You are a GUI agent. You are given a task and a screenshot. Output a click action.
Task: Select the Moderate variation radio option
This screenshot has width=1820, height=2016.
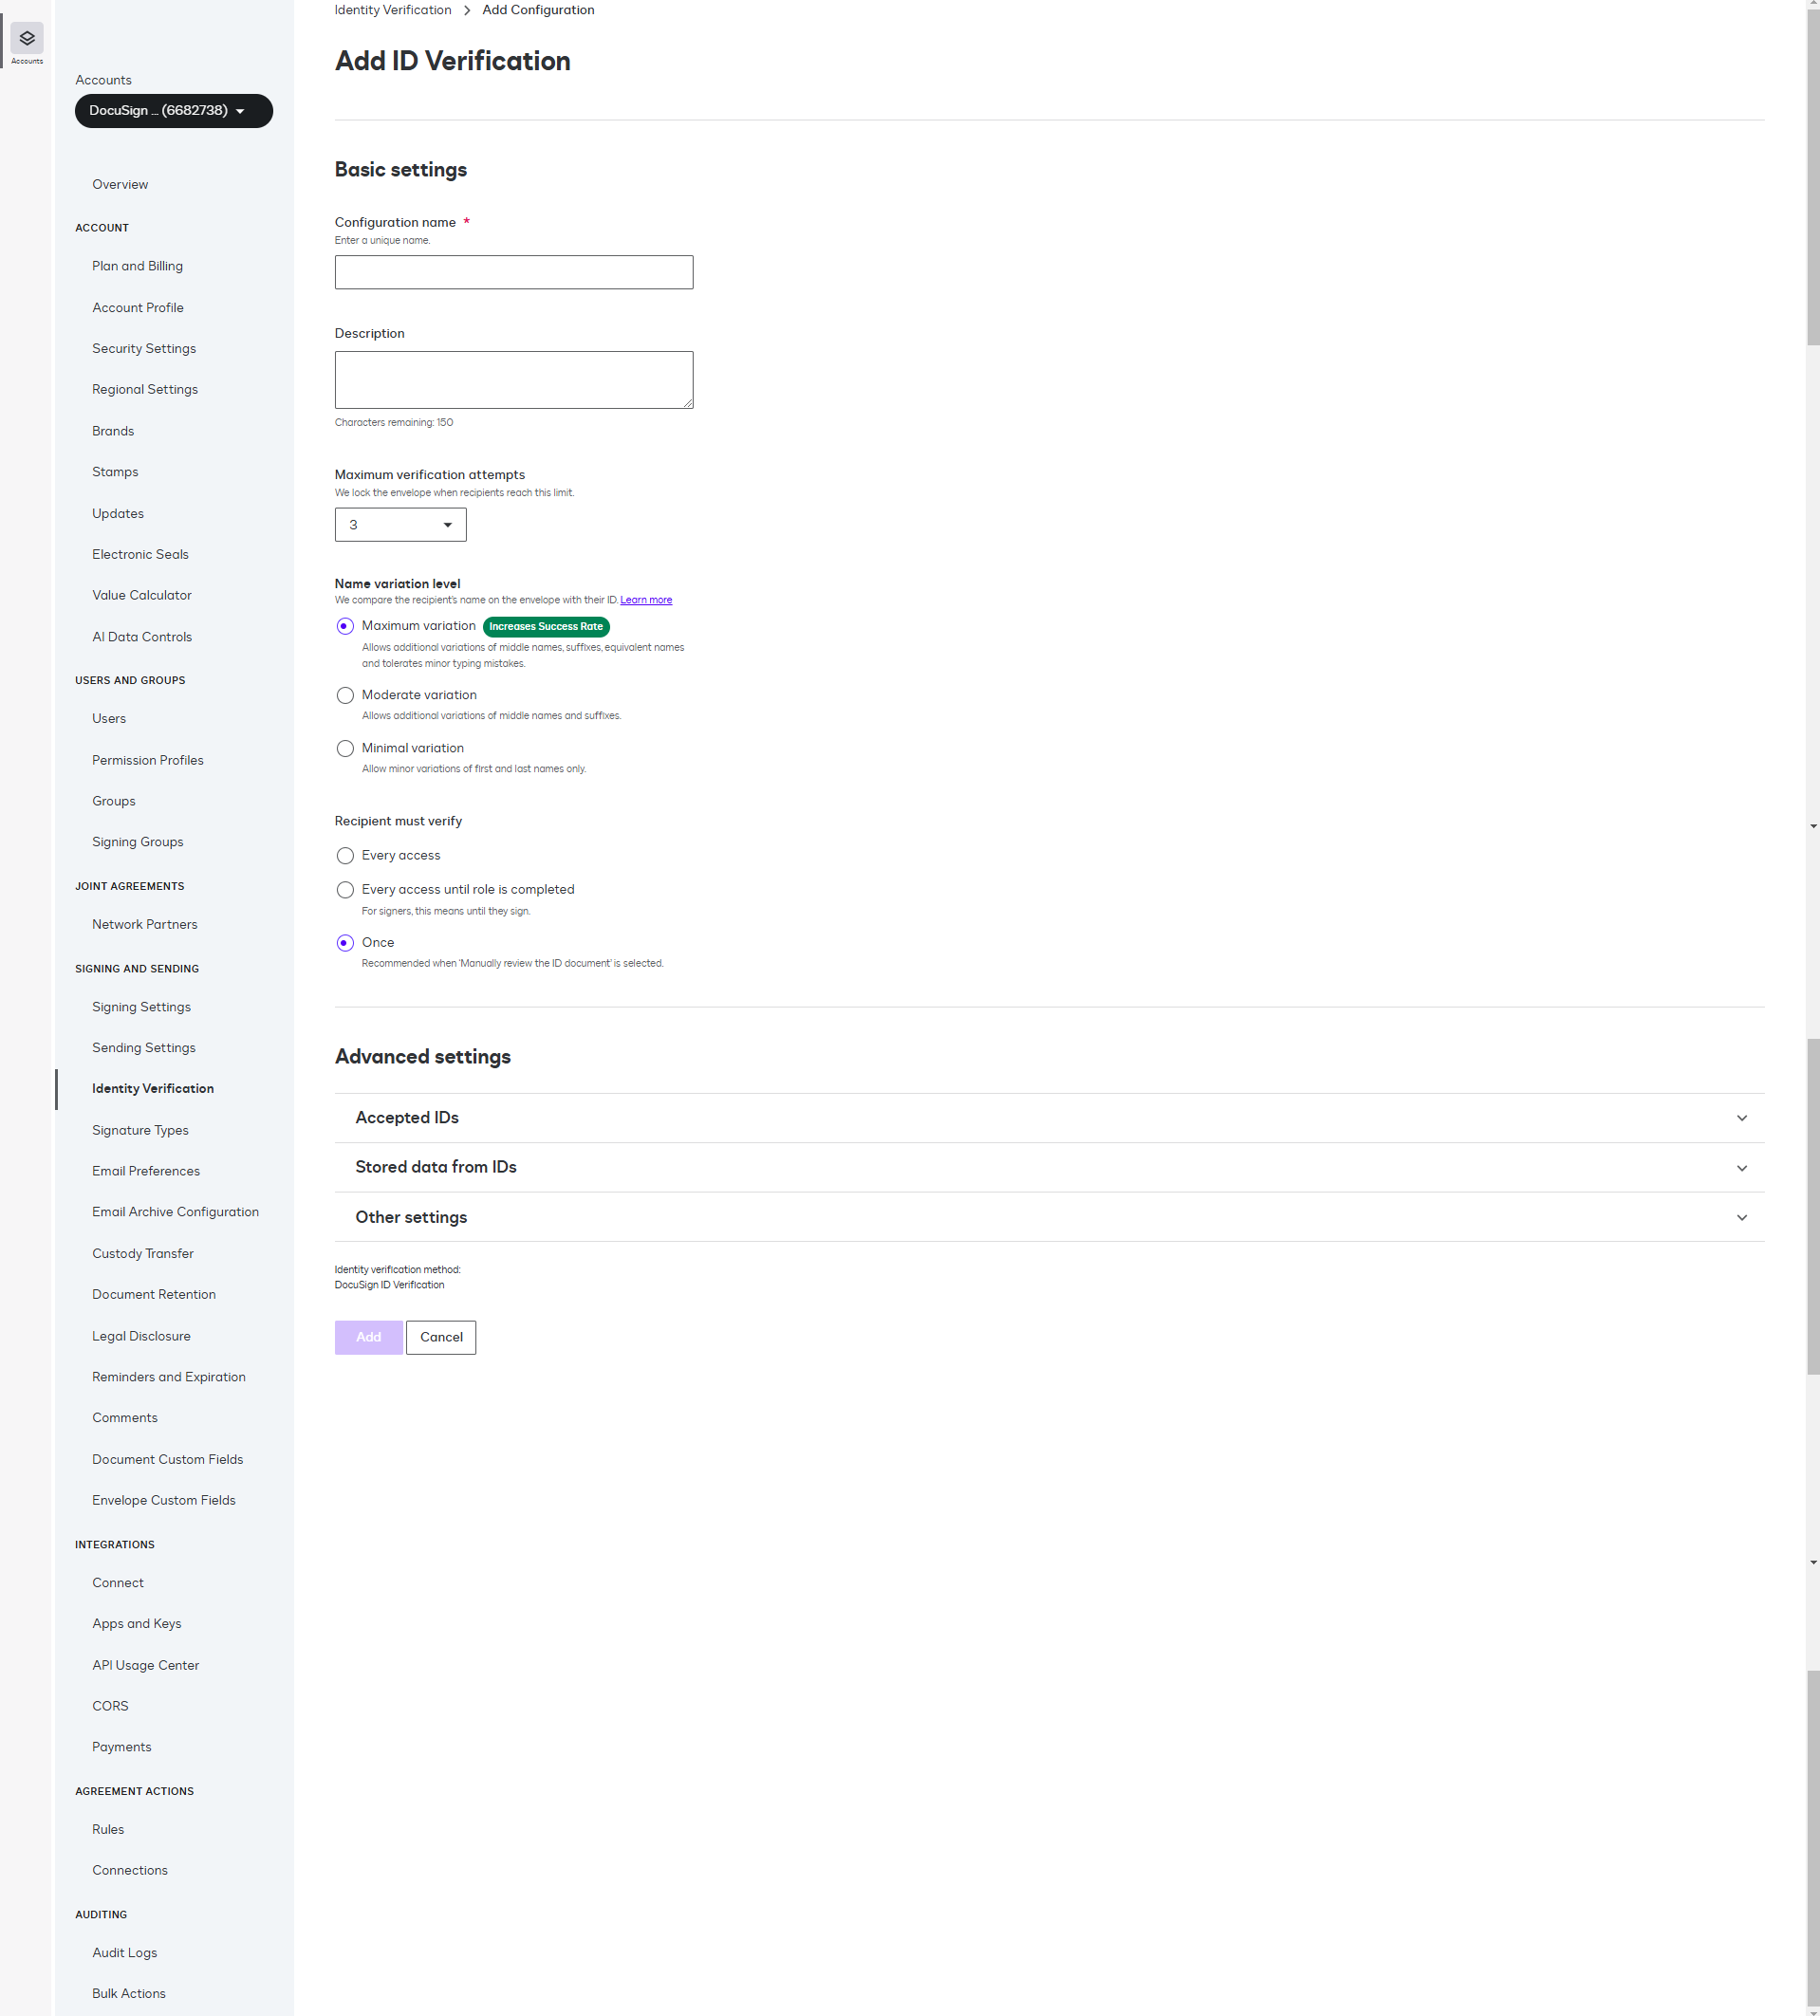345,695
